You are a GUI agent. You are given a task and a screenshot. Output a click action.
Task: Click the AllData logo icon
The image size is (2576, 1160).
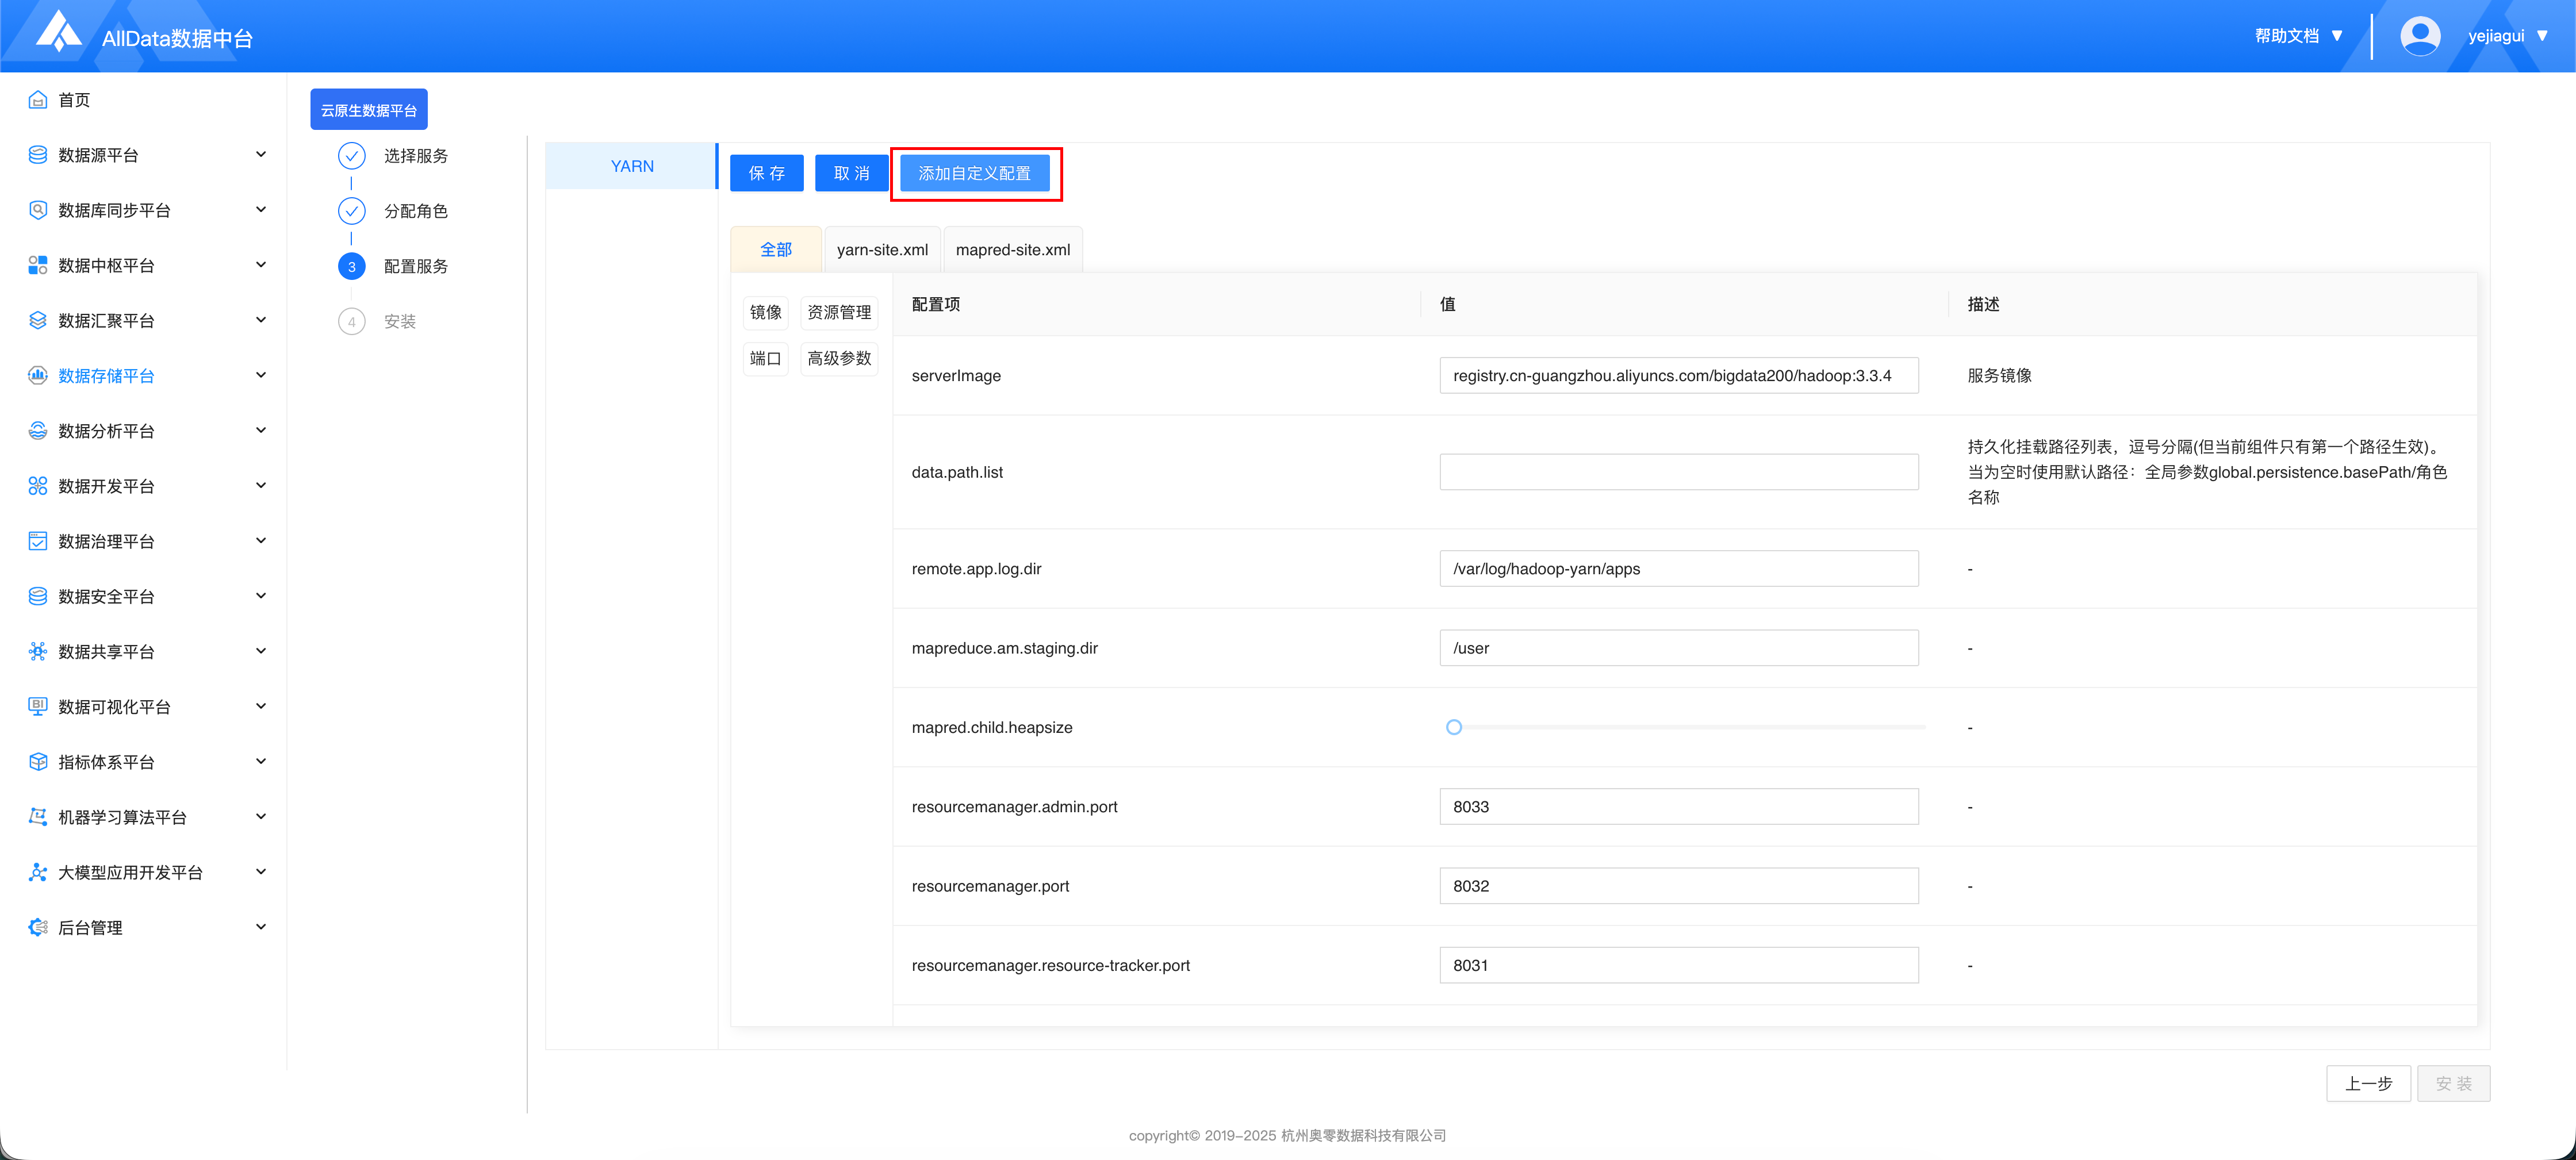click(x=58, y=32)
